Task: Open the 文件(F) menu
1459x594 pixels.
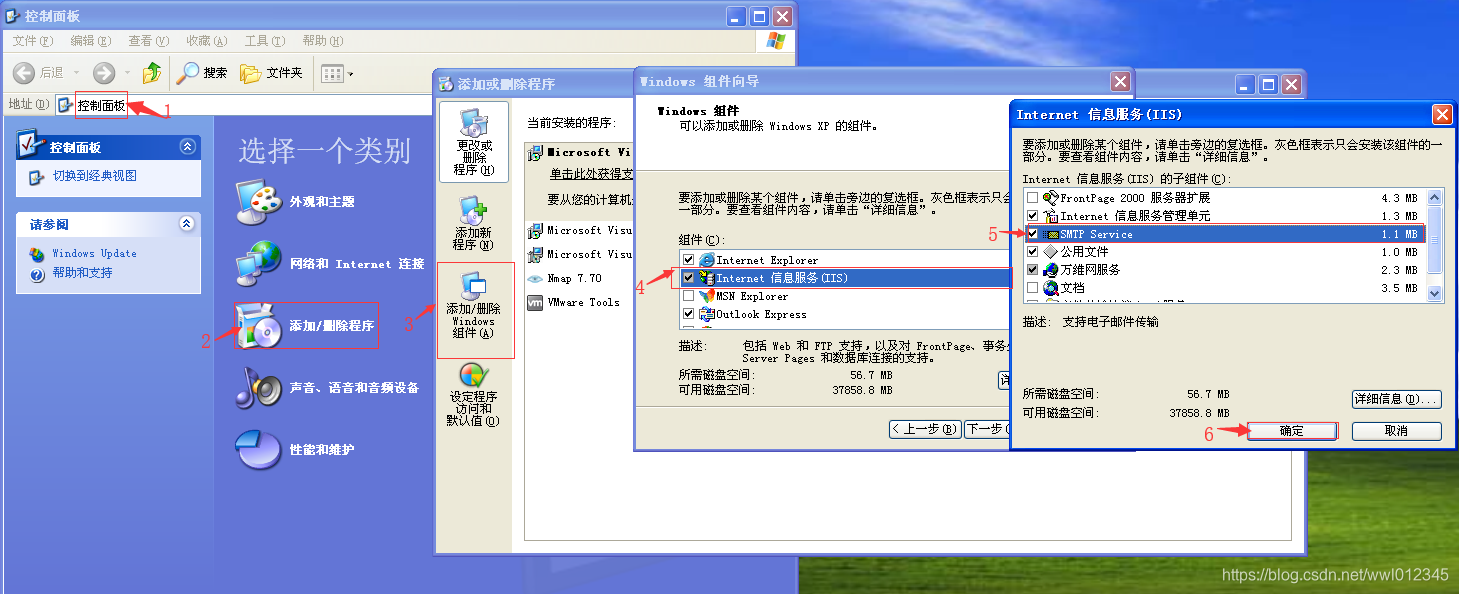Action: 33,41
